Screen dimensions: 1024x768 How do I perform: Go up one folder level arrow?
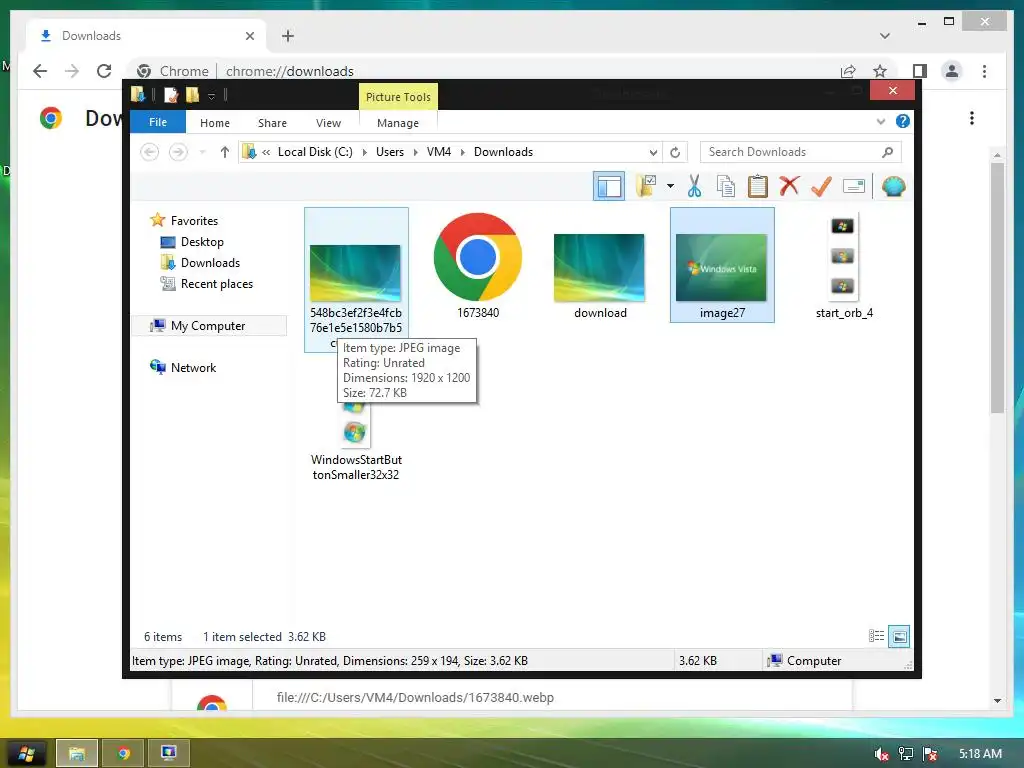pos(225,152)
